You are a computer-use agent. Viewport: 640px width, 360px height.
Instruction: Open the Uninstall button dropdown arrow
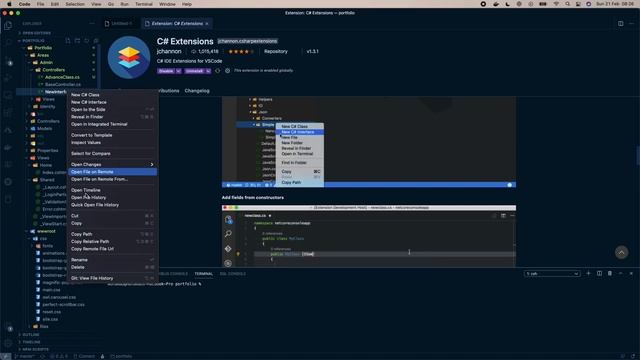click(208, 71)
